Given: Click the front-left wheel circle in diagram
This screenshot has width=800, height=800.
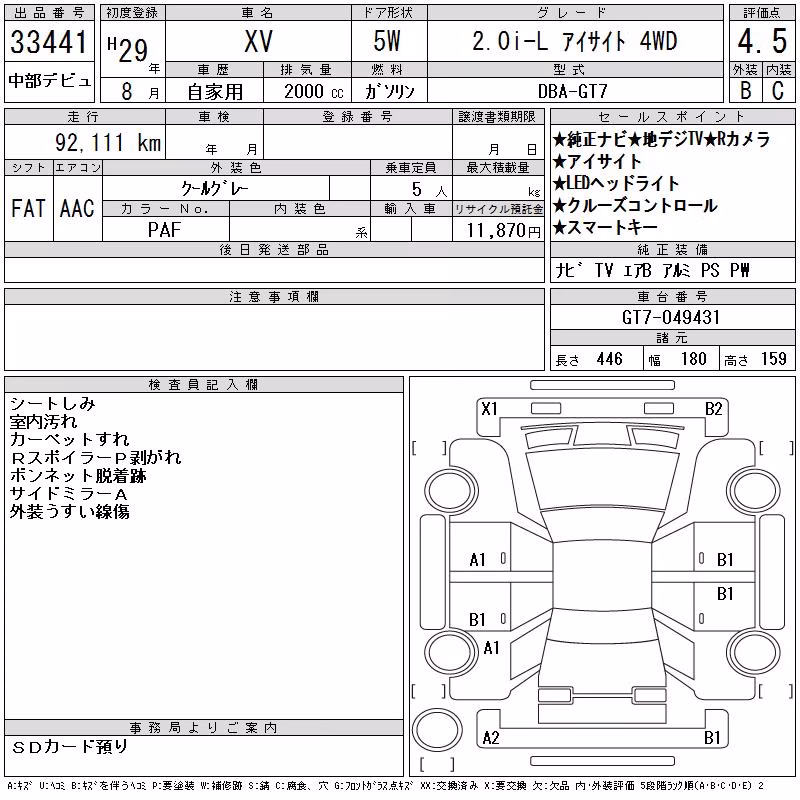Looking at the screenshot, I should (451, 491).
